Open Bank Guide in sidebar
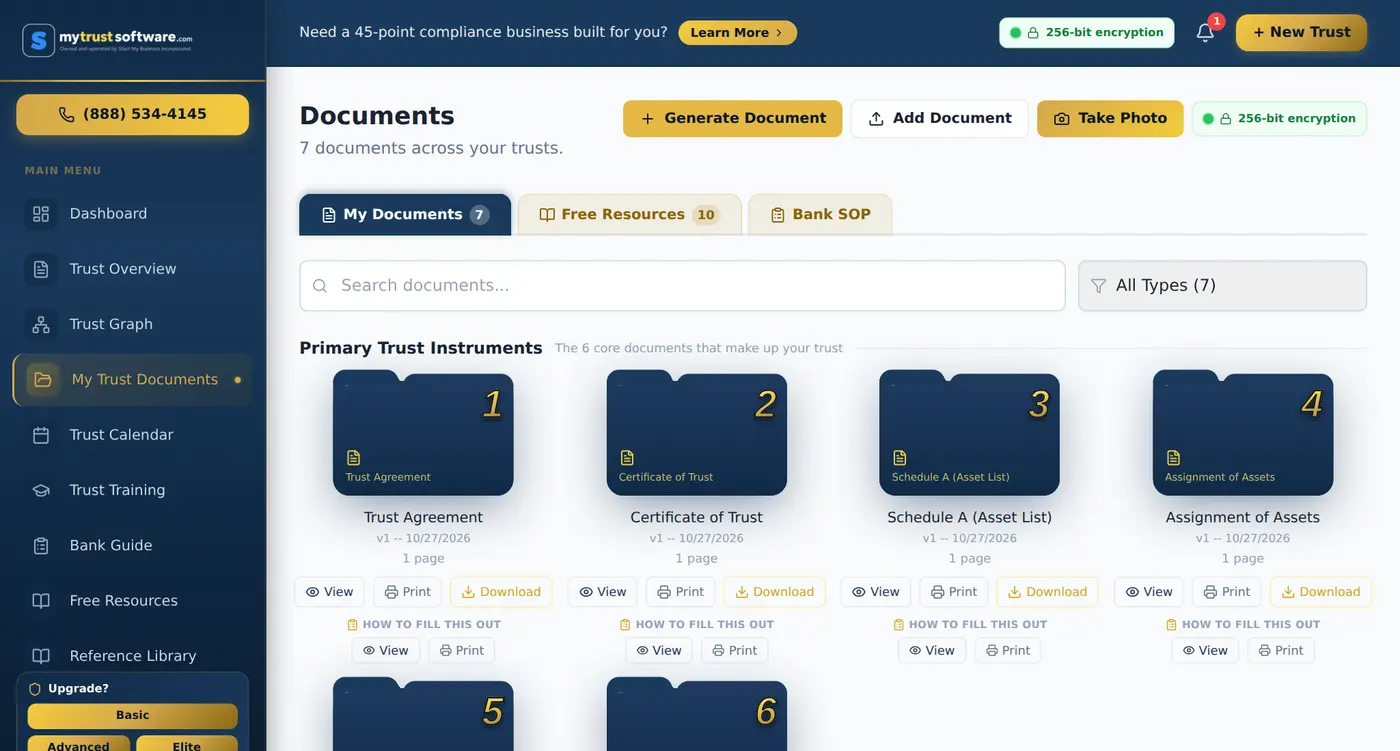The height and width of the screenshot is (751, 1400). (x=132, y=546)
